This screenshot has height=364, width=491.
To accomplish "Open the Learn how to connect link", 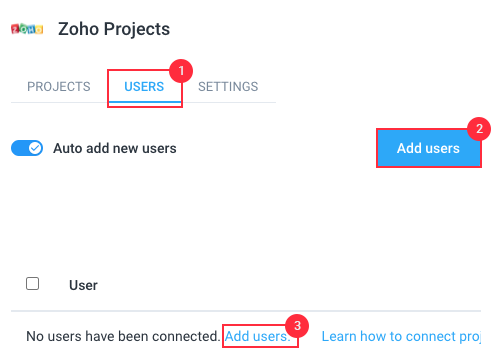I will (401, 336).
